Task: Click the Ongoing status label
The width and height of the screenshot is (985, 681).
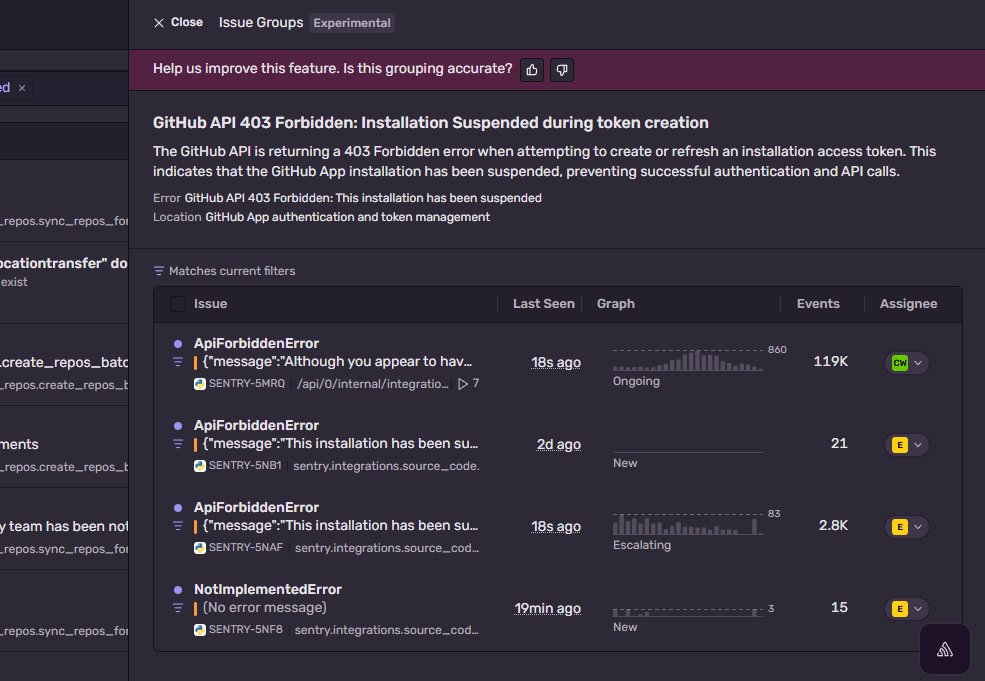Action: (x=636, y=381)
